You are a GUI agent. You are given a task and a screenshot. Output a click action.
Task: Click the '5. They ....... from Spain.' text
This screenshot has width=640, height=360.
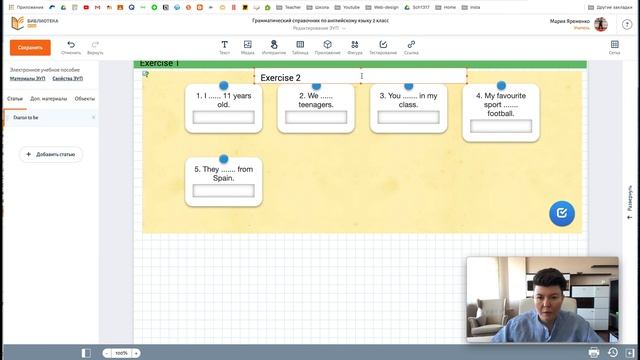pos(224,173)
